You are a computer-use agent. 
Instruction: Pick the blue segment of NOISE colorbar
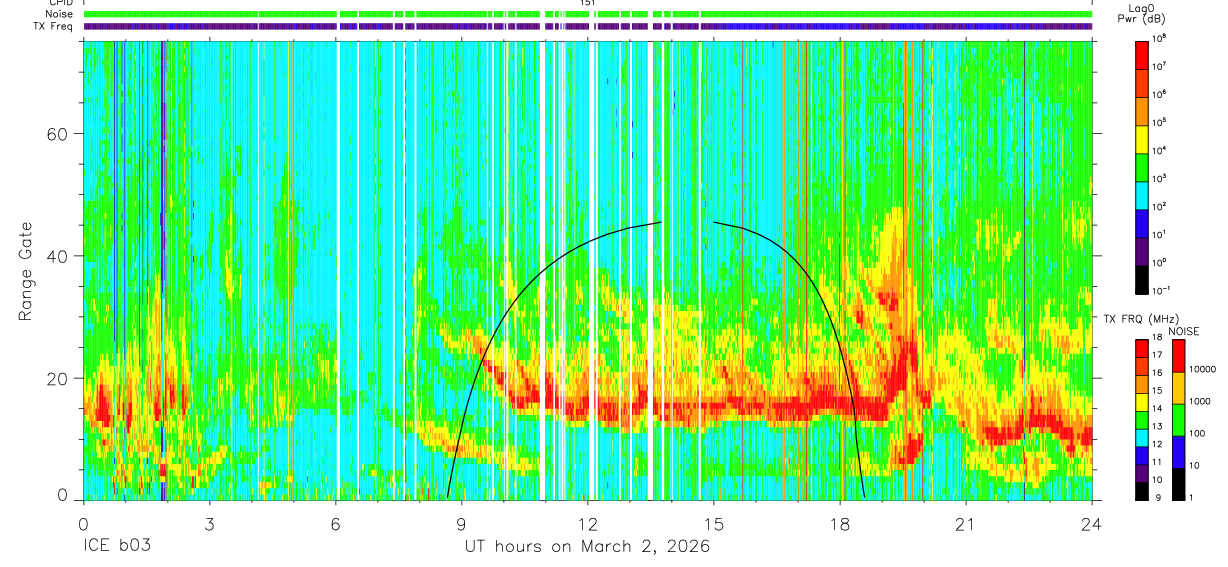coord(1178,451)
